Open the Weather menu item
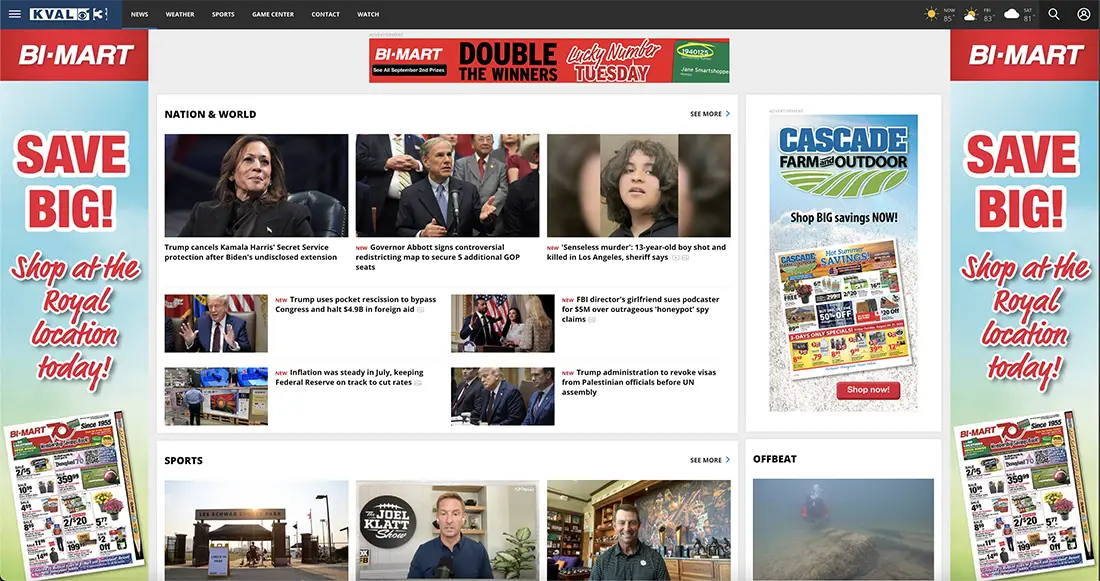The width and height of the screenshot is (1100, 581). pyautogui.click(x=180, y=14)
